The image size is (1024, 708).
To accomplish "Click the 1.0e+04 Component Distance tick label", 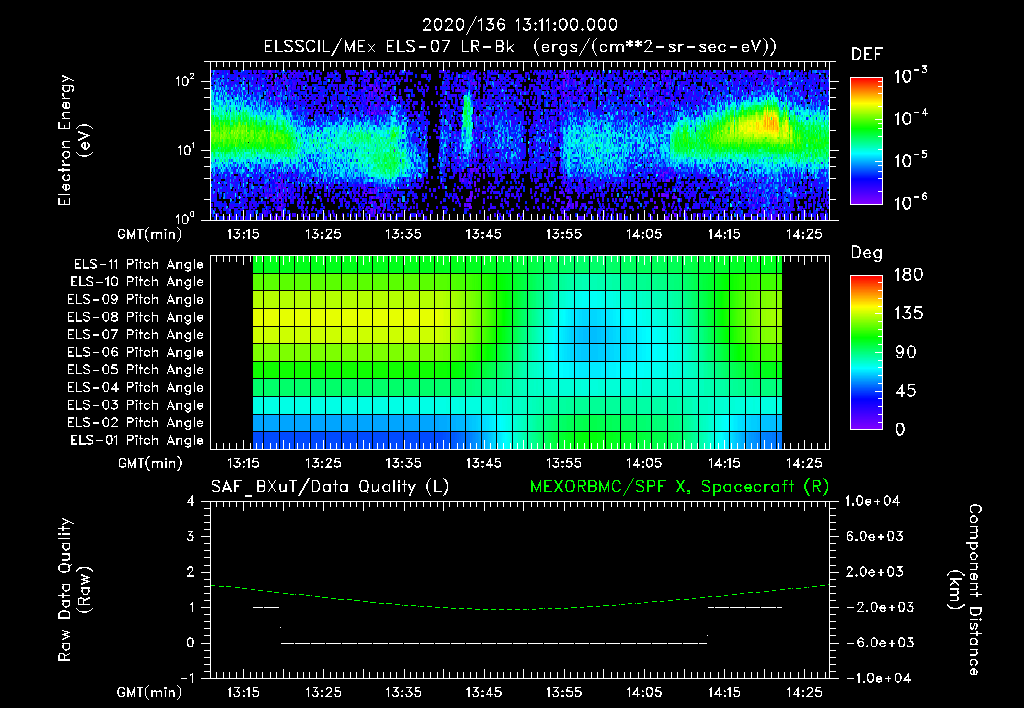I will point(872,501).
